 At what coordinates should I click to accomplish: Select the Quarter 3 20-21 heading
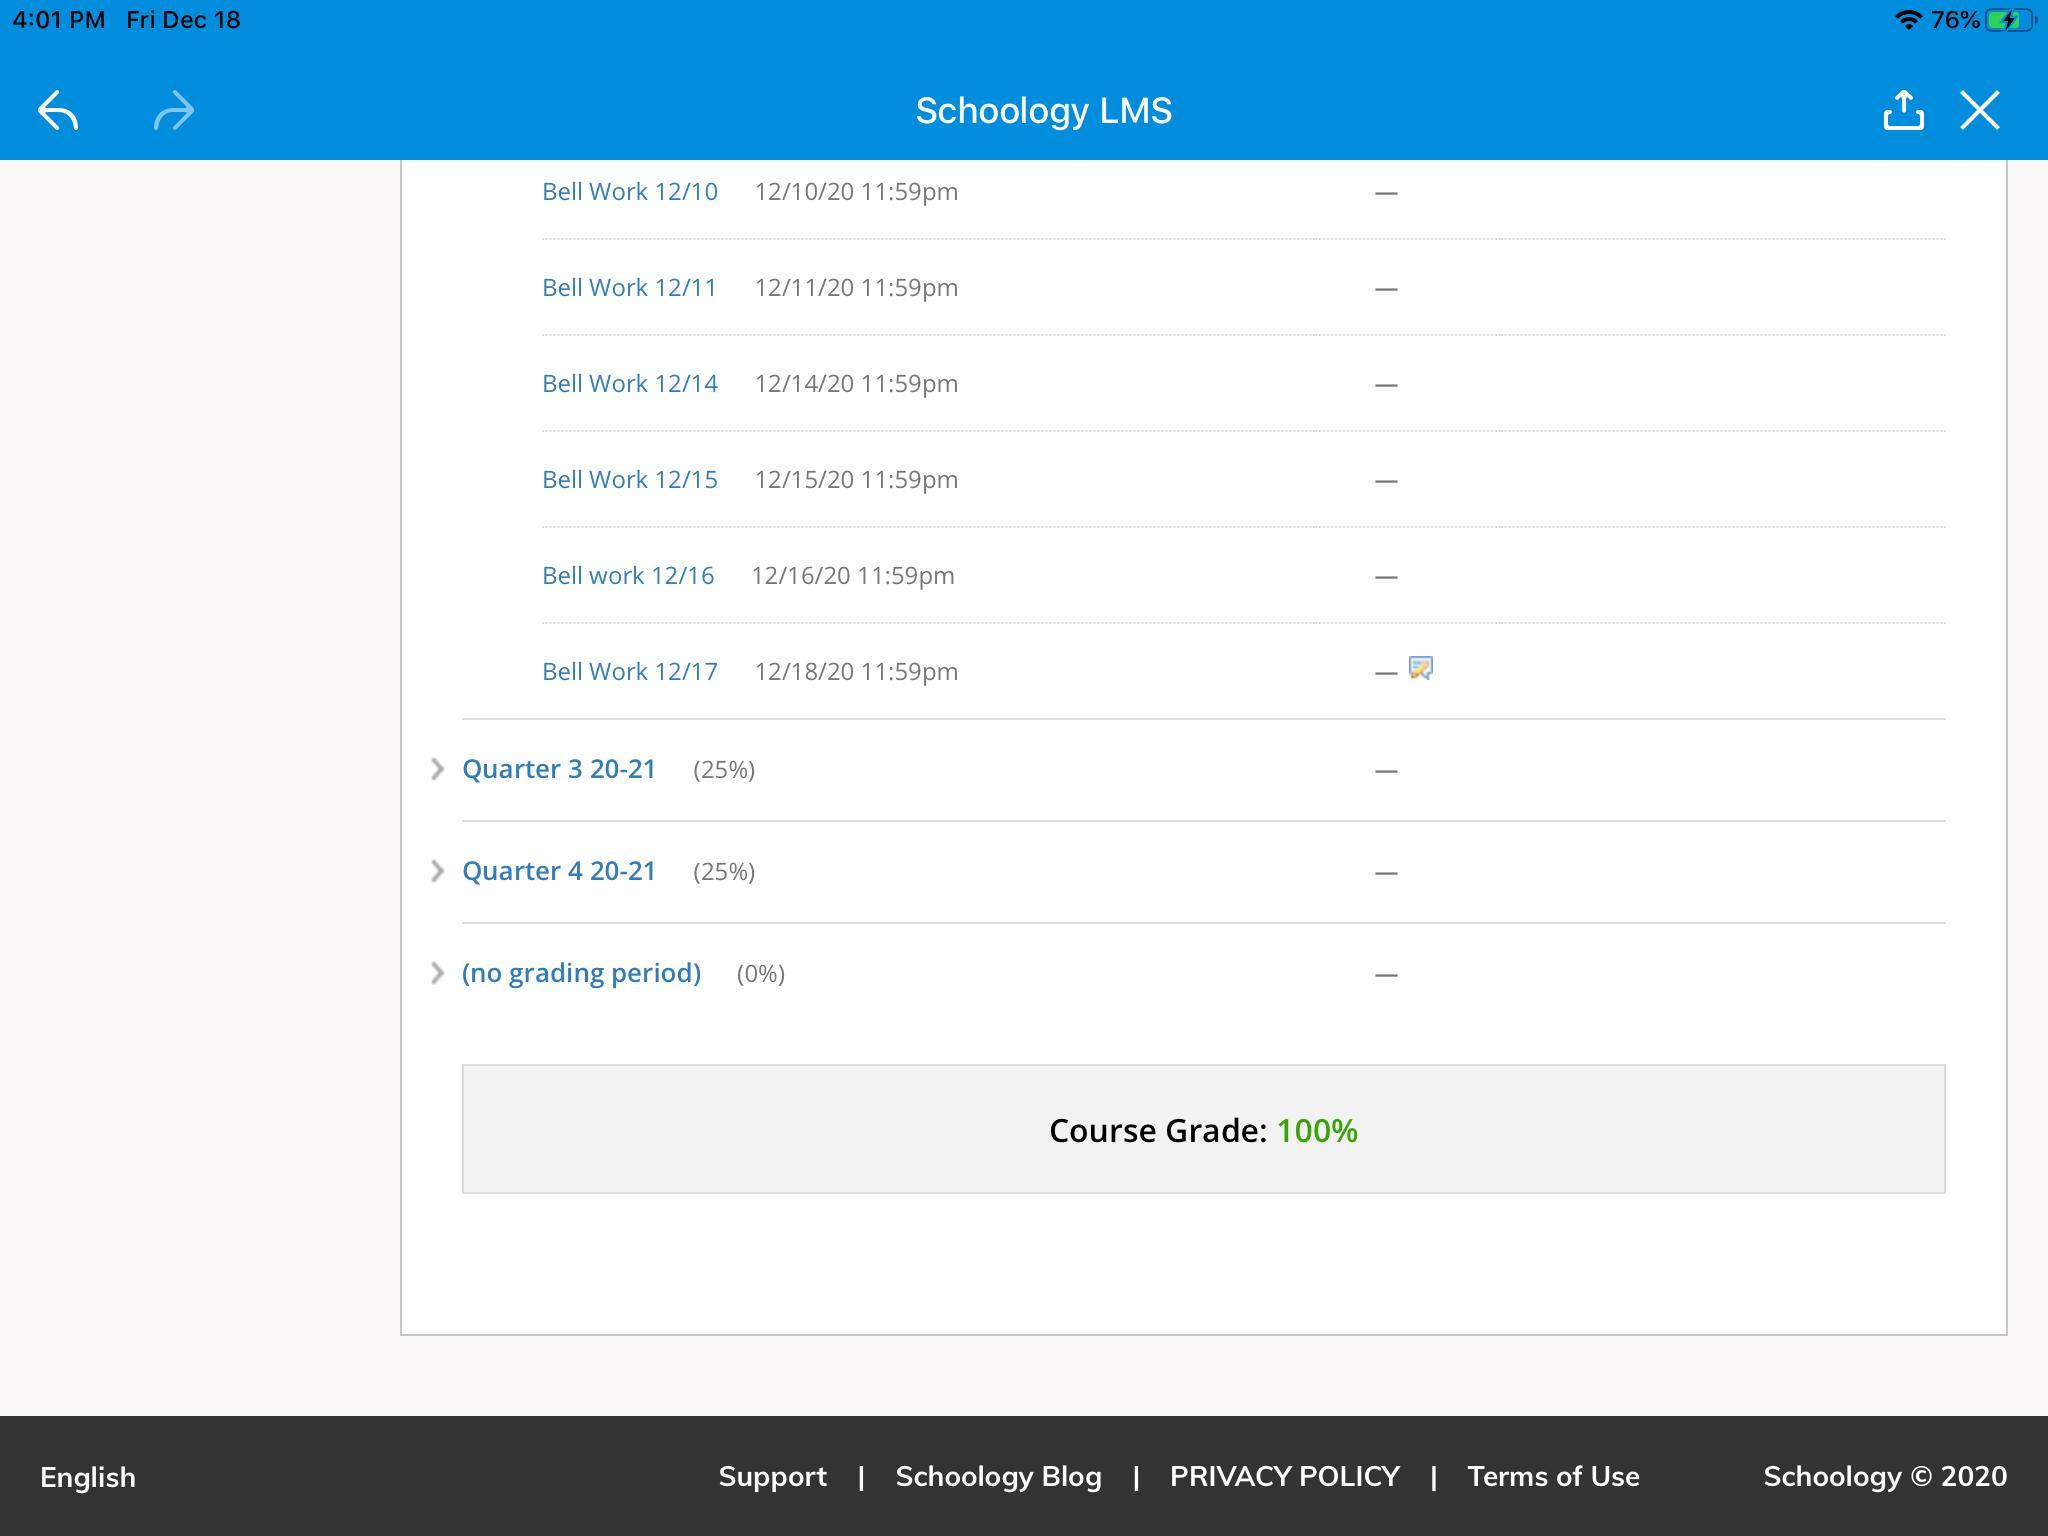tap(558, 769)
